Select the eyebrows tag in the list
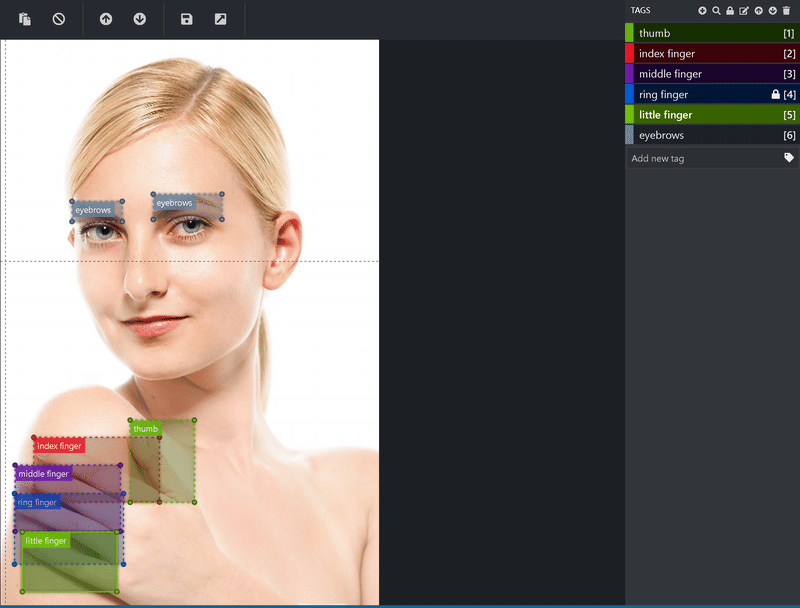 coord(712,135)
